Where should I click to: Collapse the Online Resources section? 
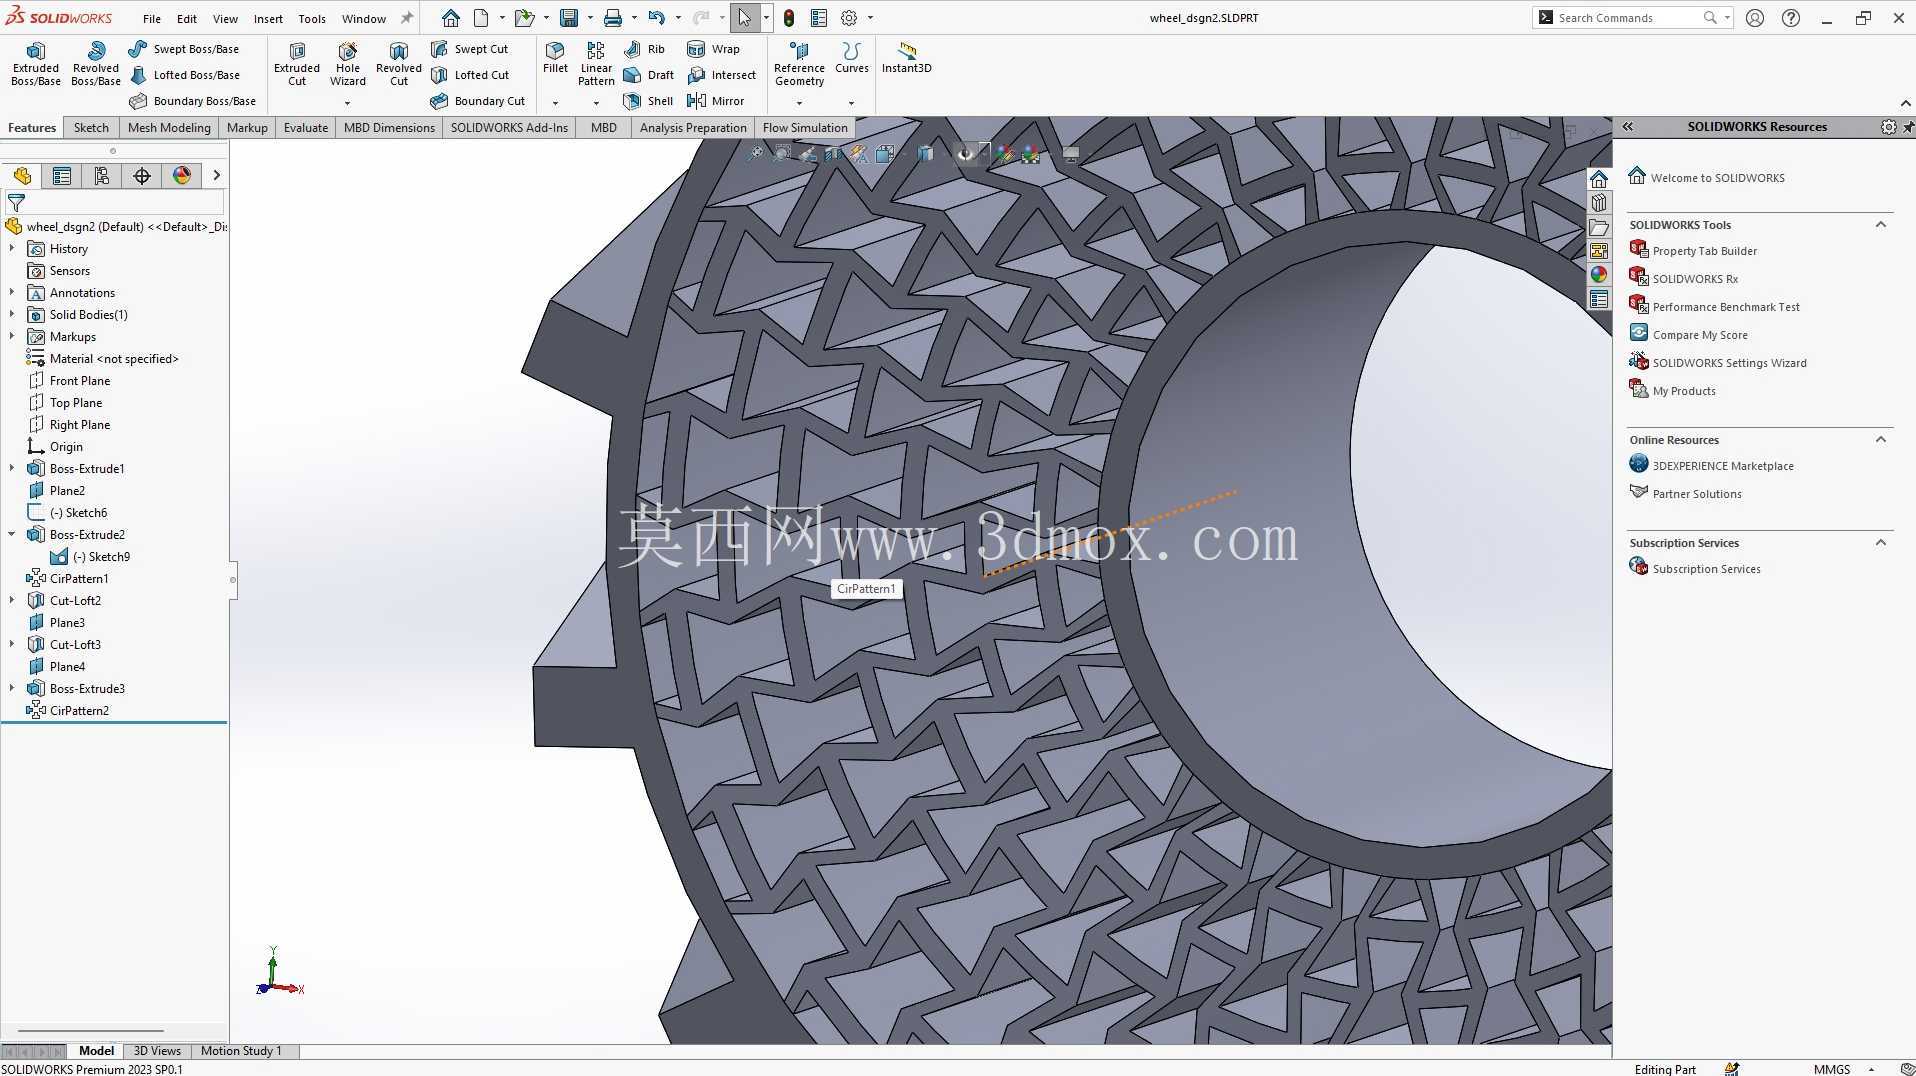tap(1881, 440)
